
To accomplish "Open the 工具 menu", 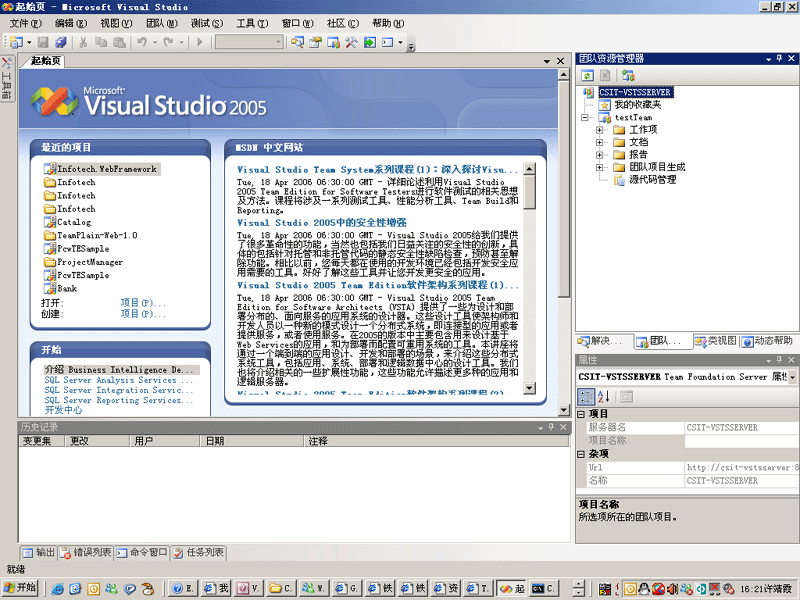I will click(252, 23).
